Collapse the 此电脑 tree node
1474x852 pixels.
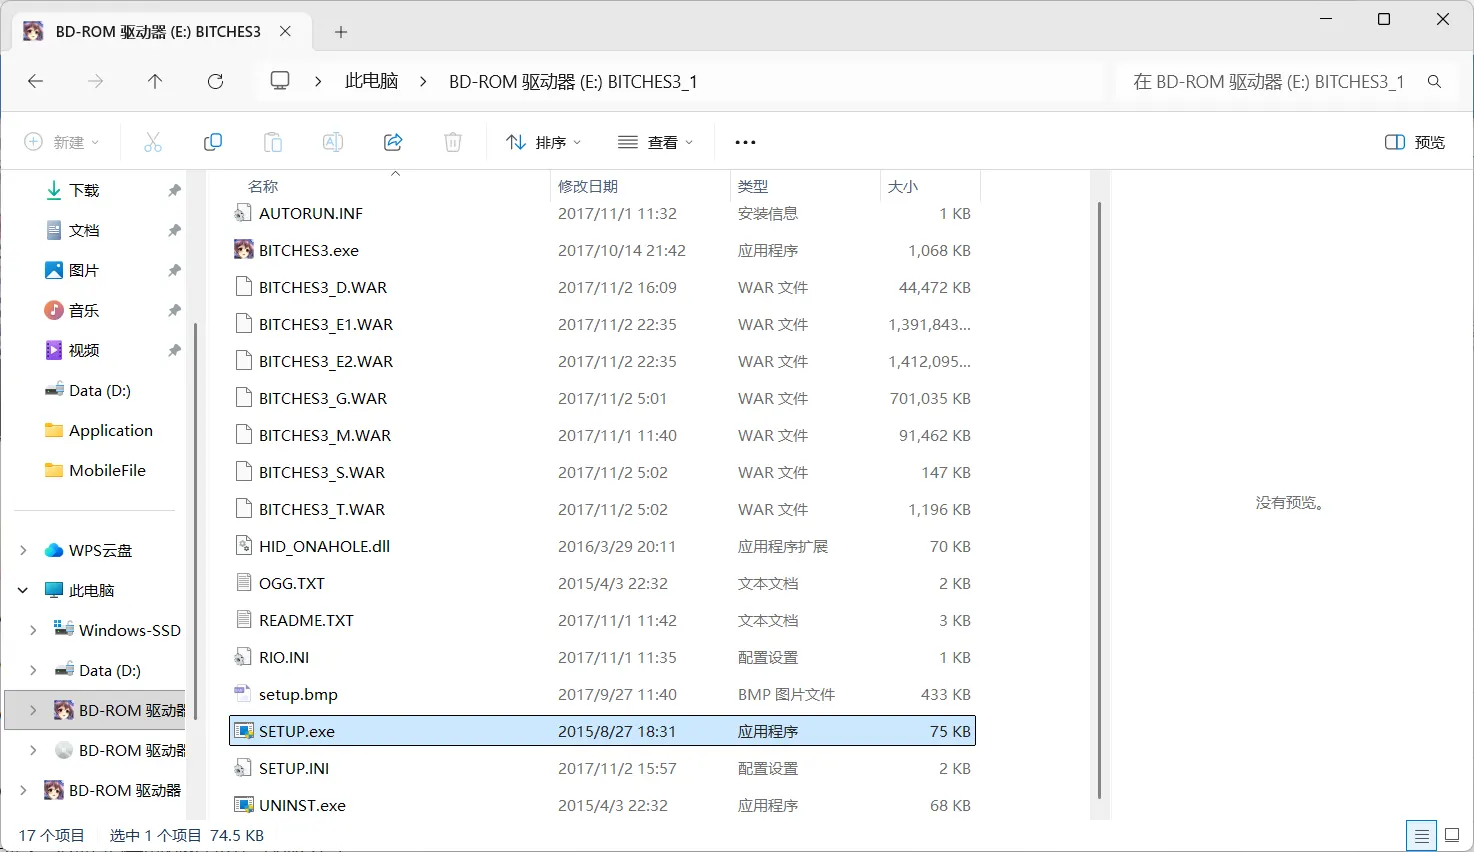pos(23,590)
